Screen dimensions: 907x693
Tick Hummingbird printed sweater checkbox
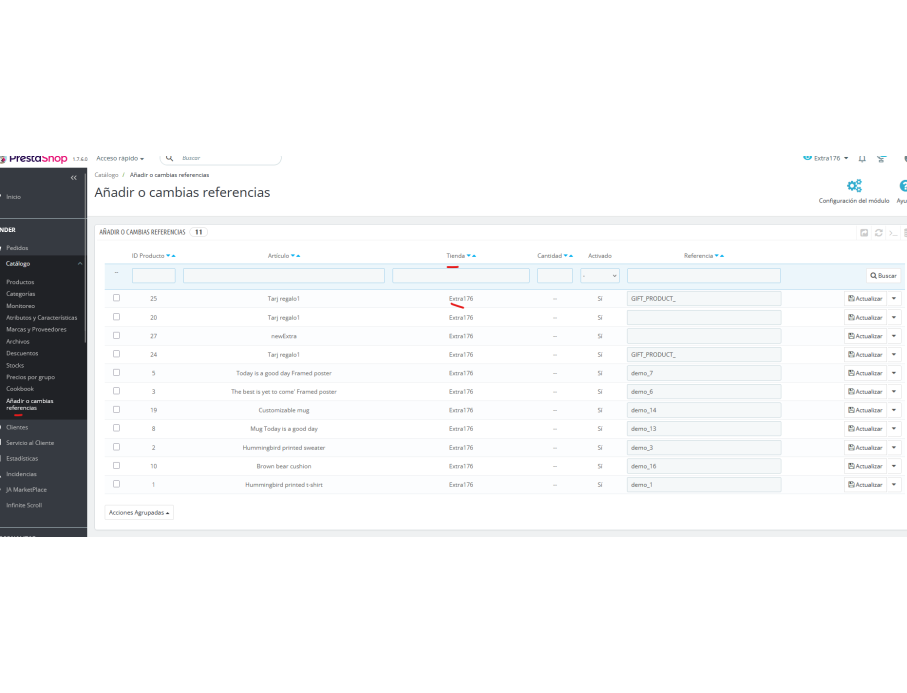[x=116, y=447]
